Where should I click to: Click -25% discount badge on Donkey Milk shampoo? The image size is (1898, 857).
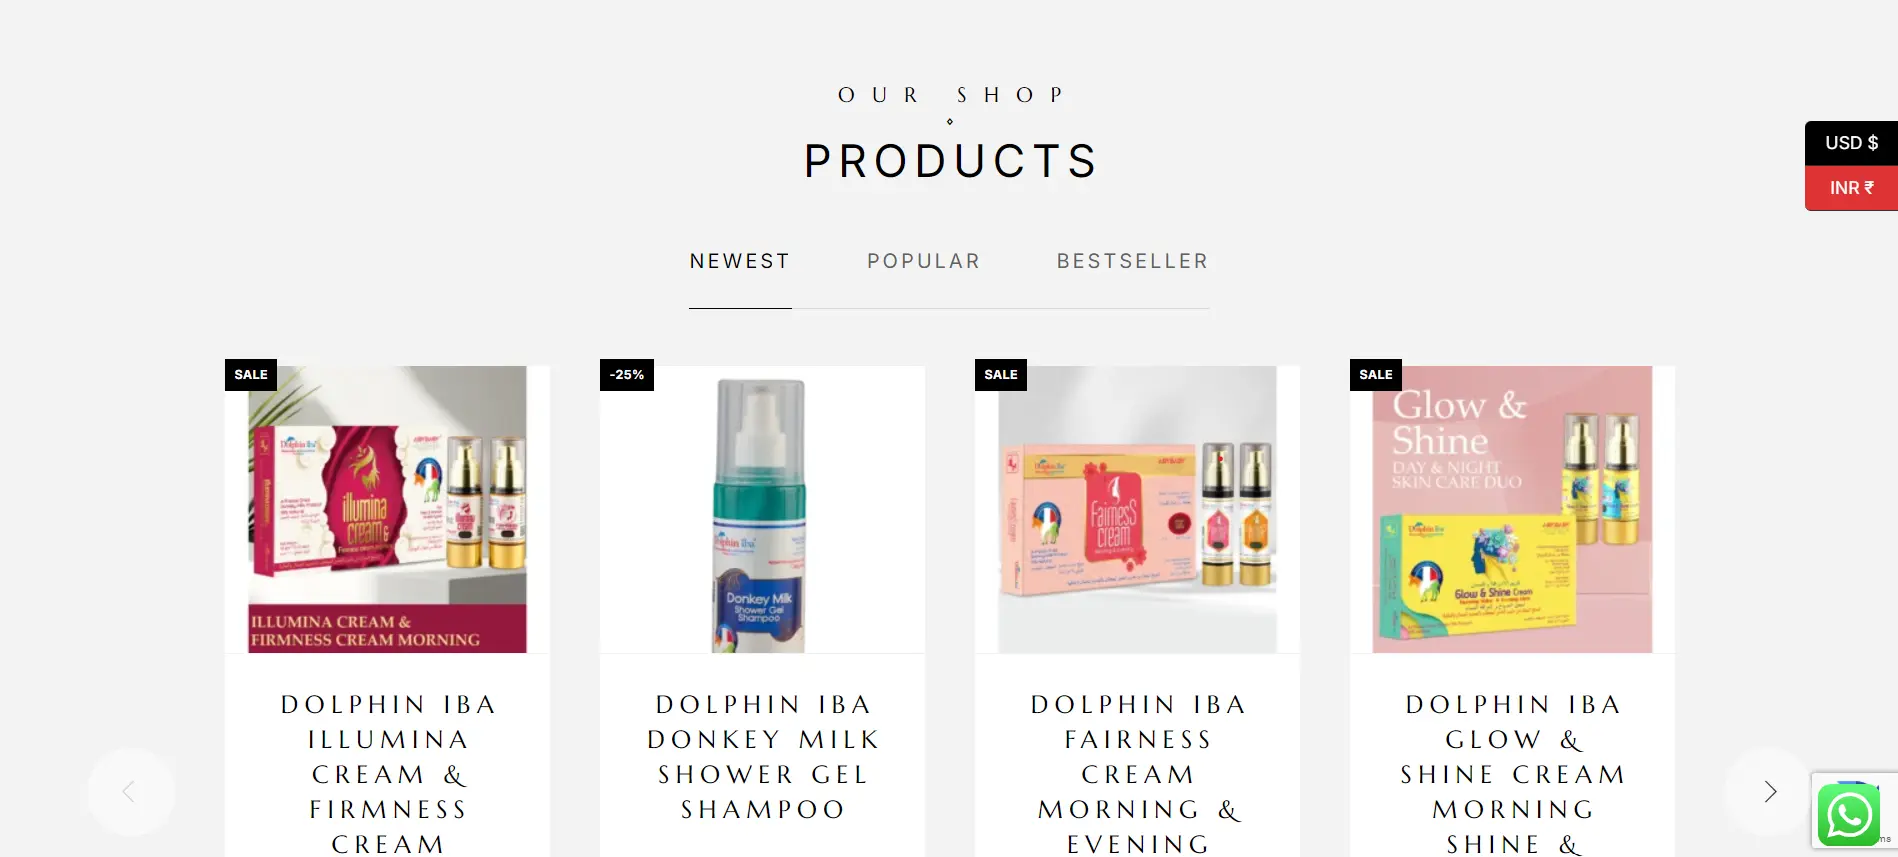627,374
